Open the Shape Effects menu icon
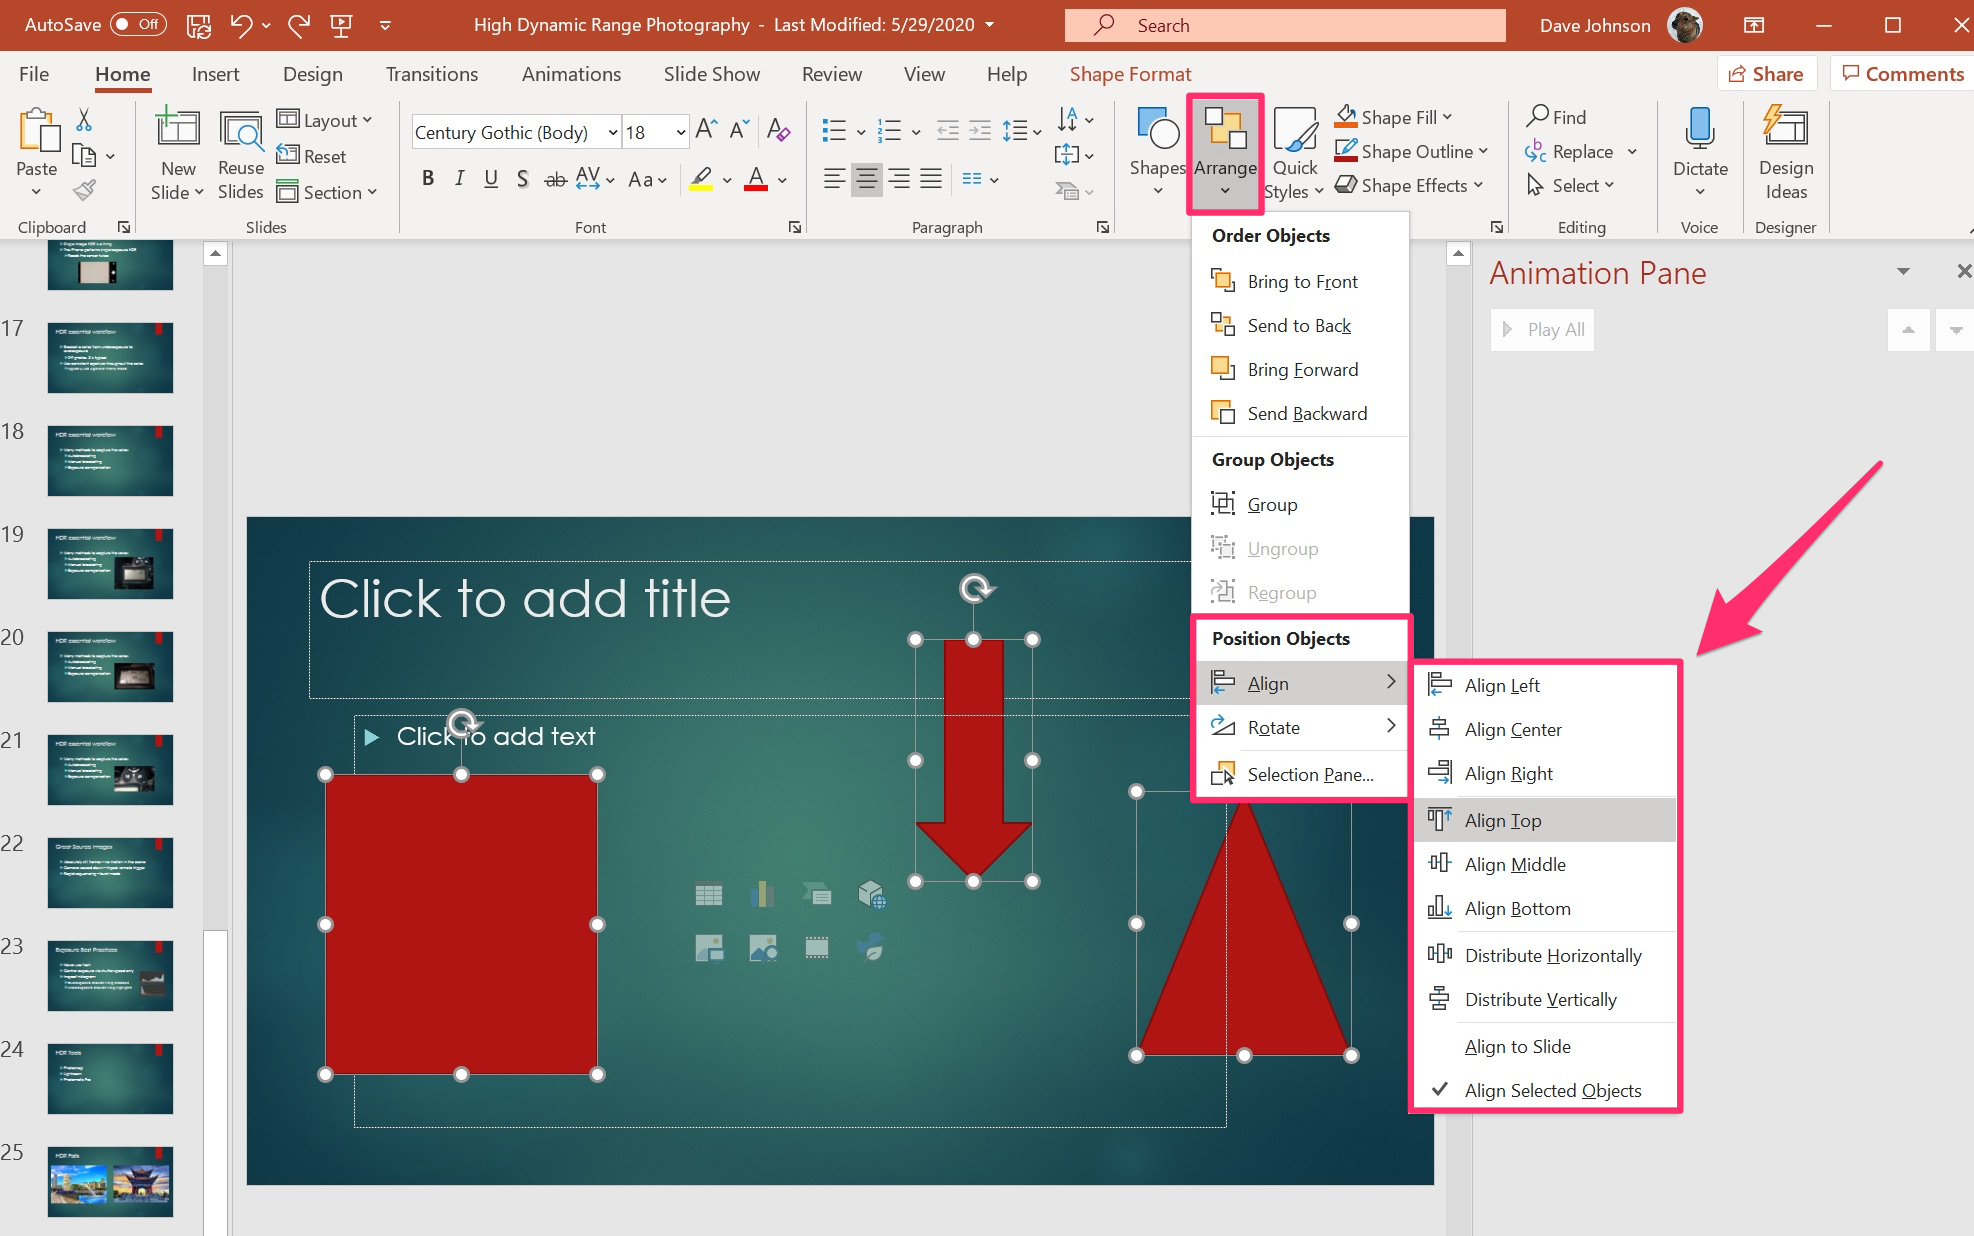 [1342, 184]
